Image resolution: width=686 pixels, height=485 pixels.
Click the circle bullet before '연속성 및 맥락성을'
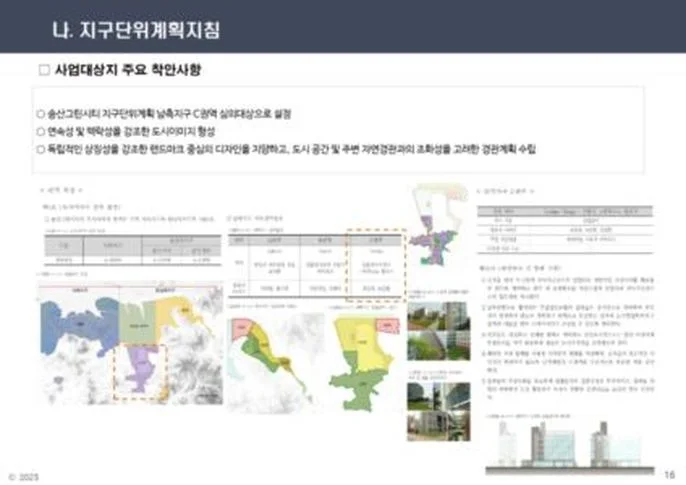click(x=41, y=131)
